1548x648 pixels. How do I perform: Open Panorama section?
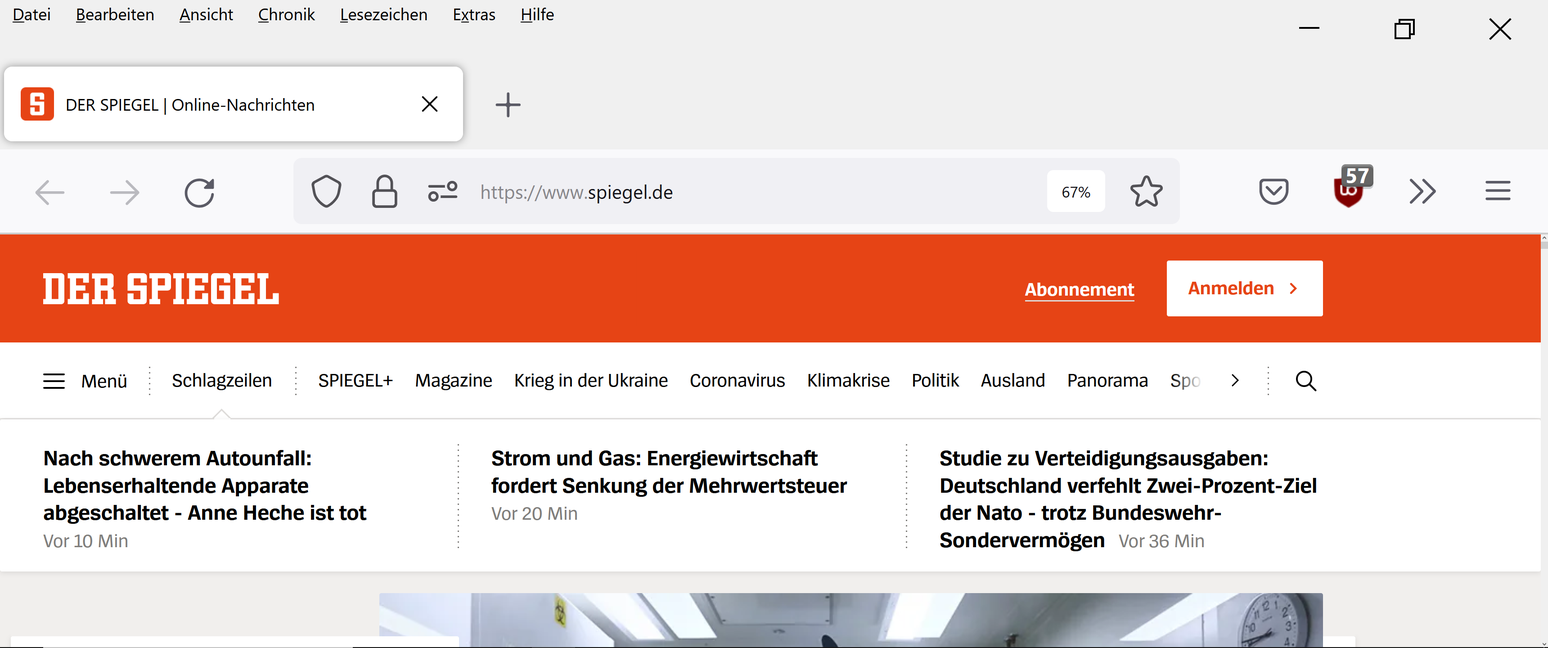[x=1107, y=381]
